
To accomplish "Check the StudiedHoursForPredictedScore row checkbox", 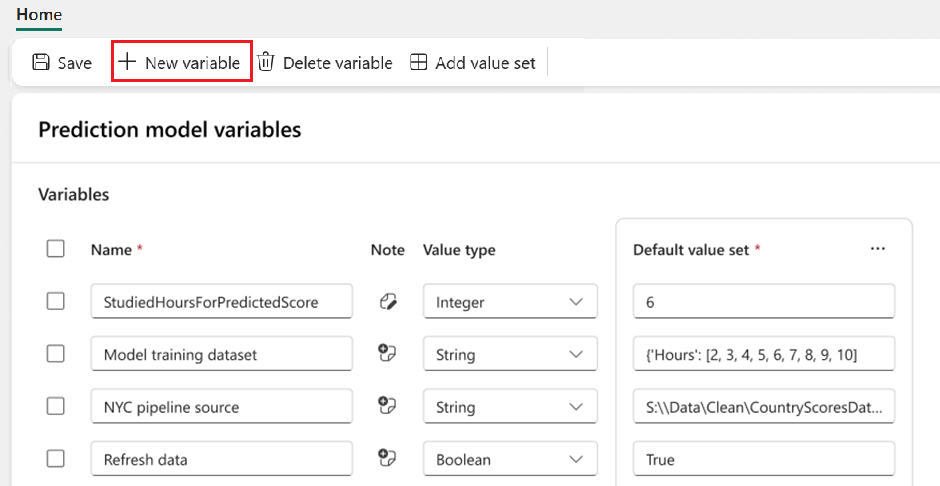I will click(56, 301).
